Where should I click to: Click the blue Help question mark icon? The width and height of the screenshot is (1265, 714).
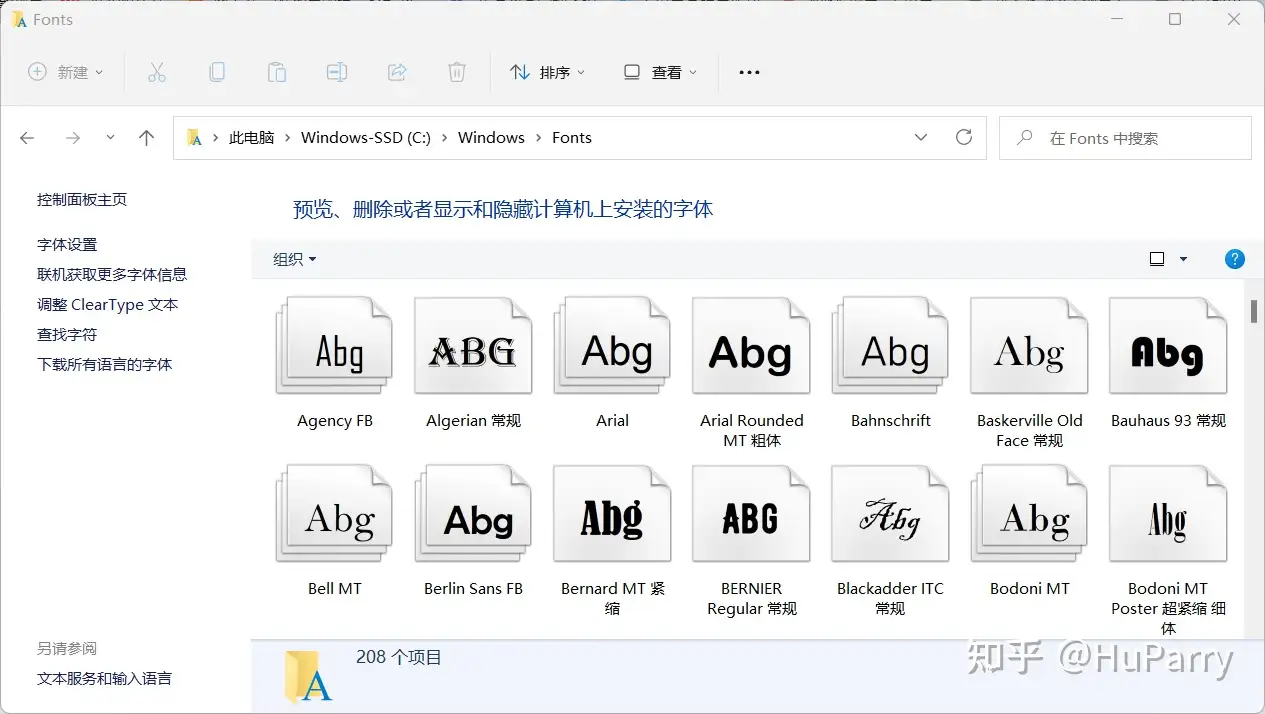1234,259
